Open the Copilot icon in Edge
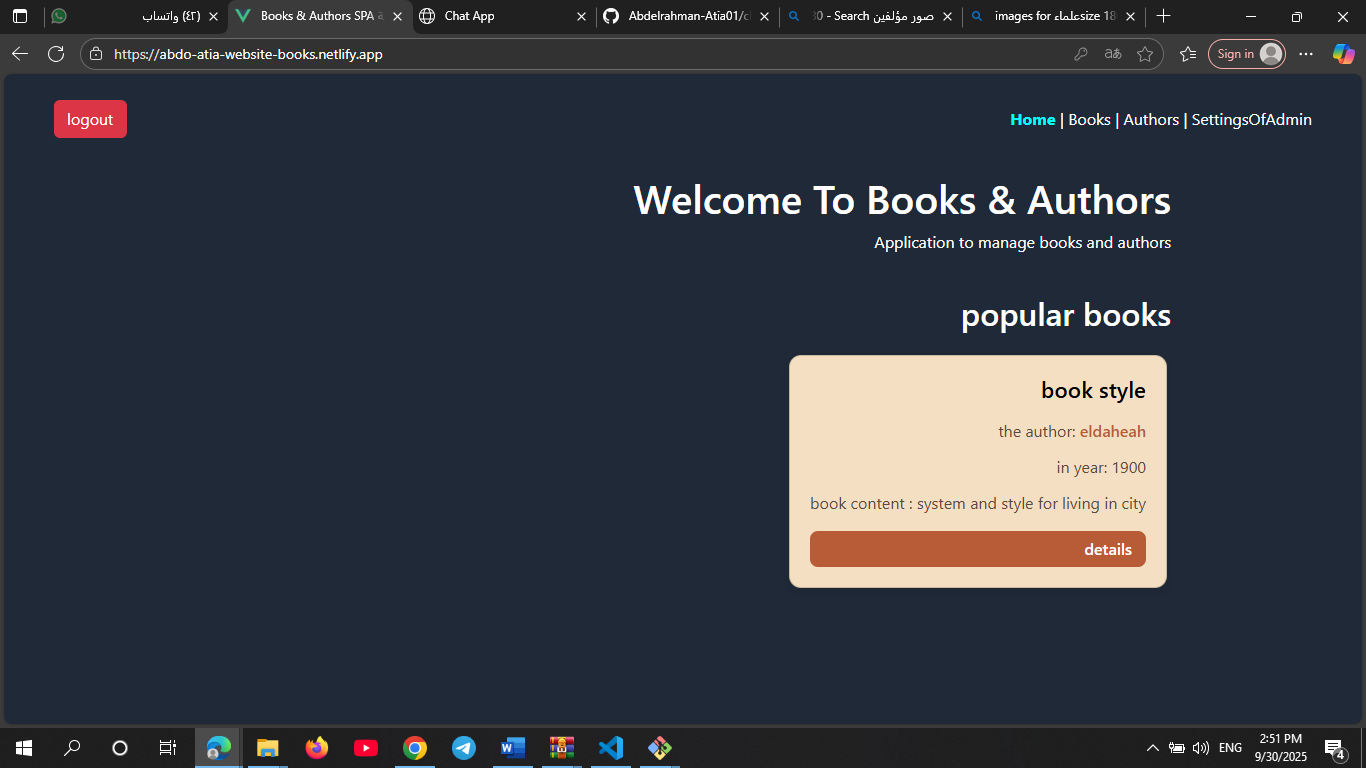Screen dimensions: 1366x768 pyautogui.click(x=1343, y=54)
